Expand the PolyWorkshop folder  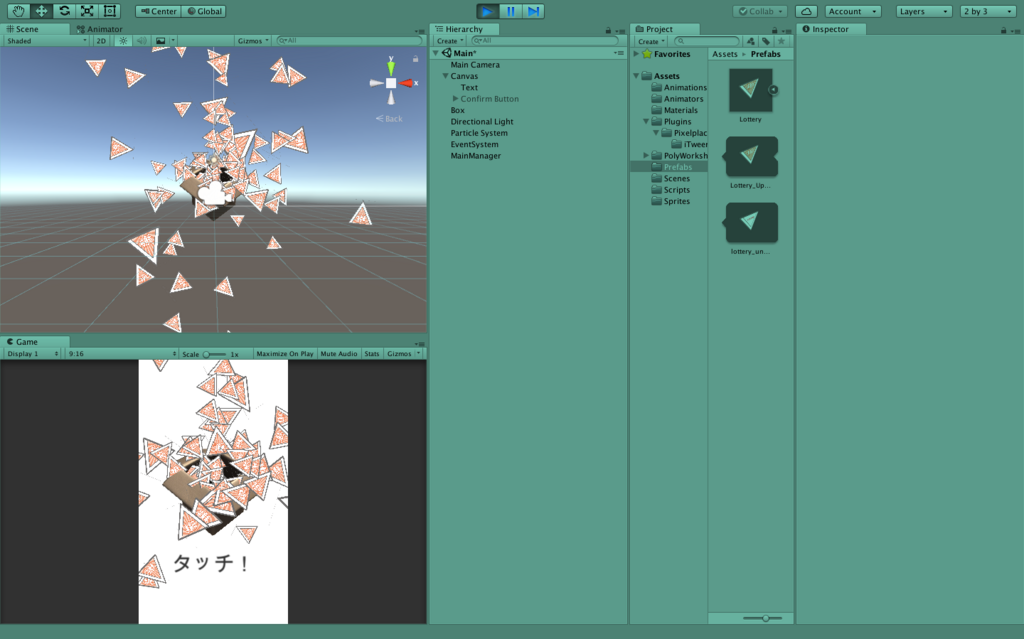646,156
